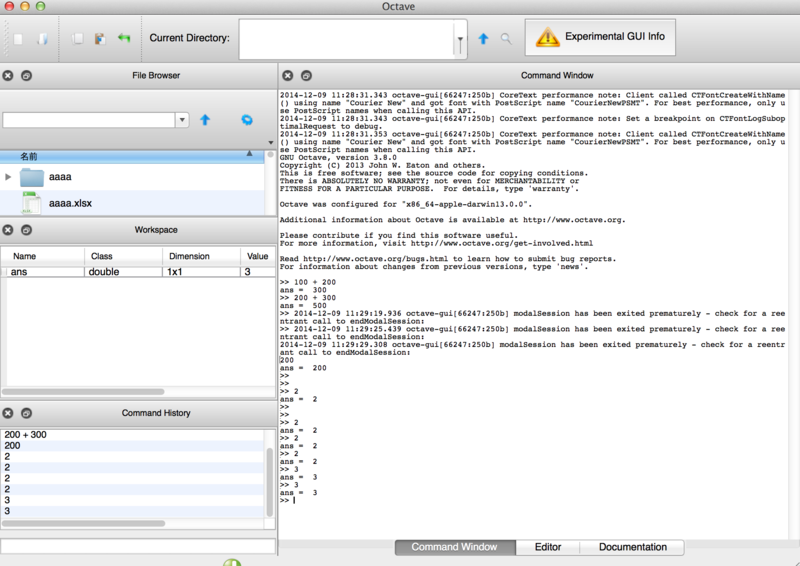Click the aaaa.xlsx spreadsheet file icon
Screen dimensions: 800x566
31,203
